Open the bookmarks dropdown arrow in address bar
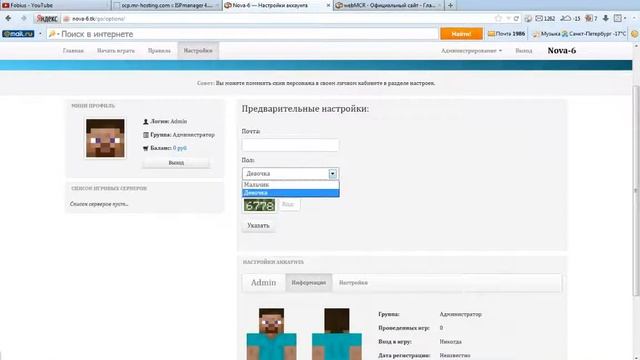The height and width of the screenshot is (360, 640). coord(508,19)
